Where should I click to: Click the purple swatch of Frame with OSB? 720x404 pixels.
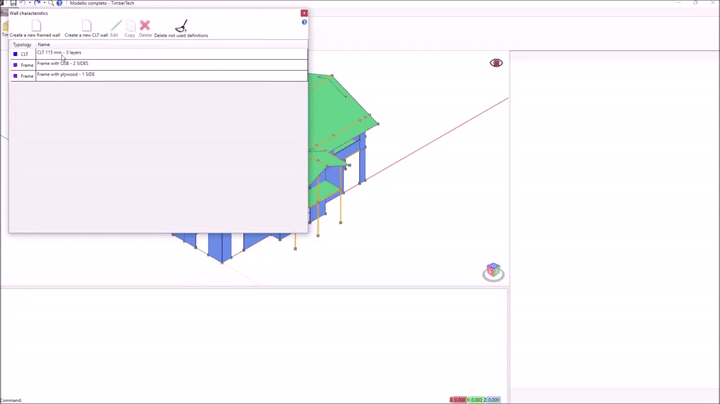tap(15, 65)
